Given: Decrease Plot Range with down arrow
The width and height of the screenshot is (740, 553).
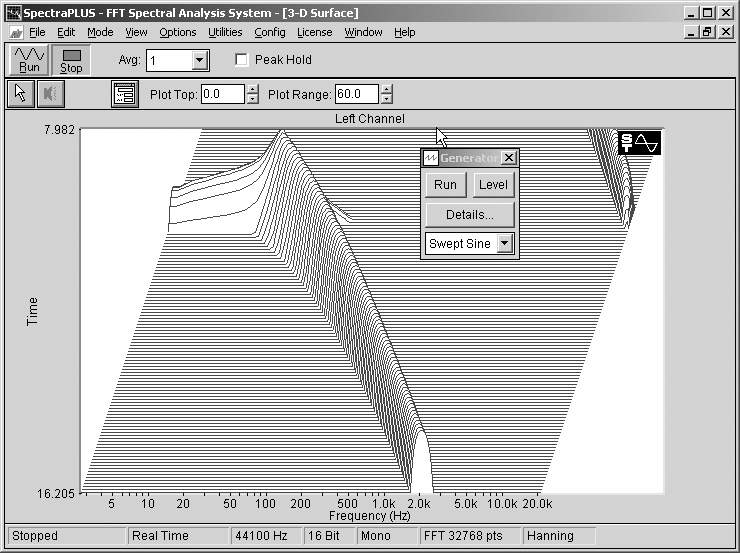Looking at the screenshot, I should point(386,99).
